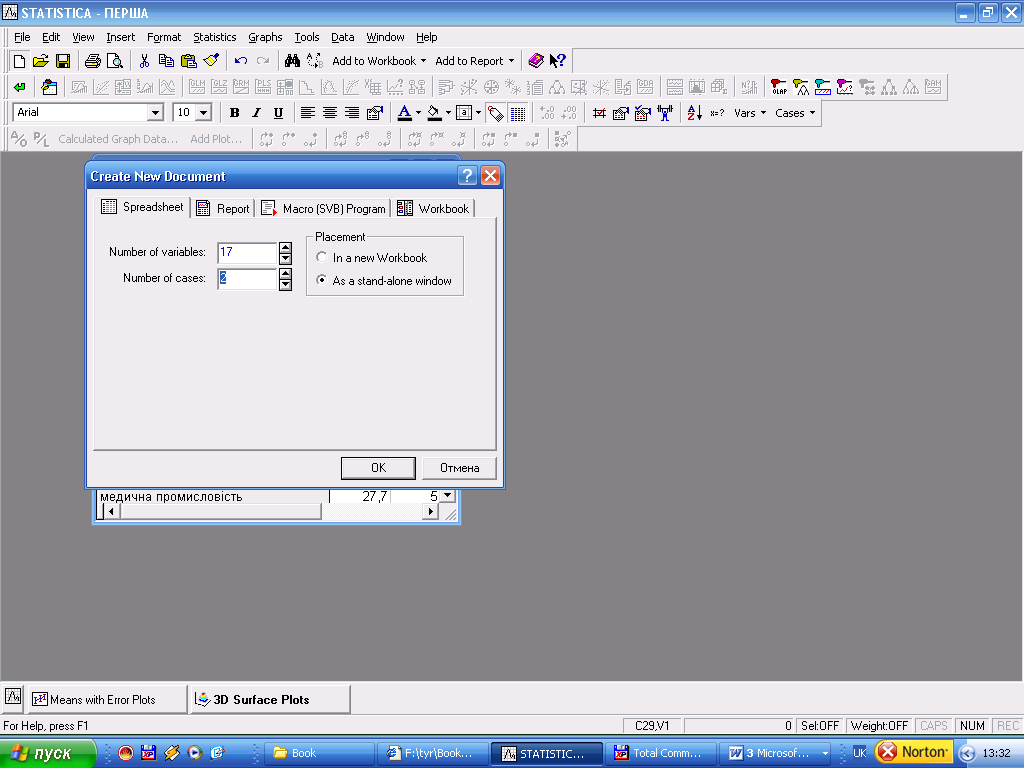1024x768 pixels.
Task: Click the New document toolbar icon
Action: (x=19, y=61)
